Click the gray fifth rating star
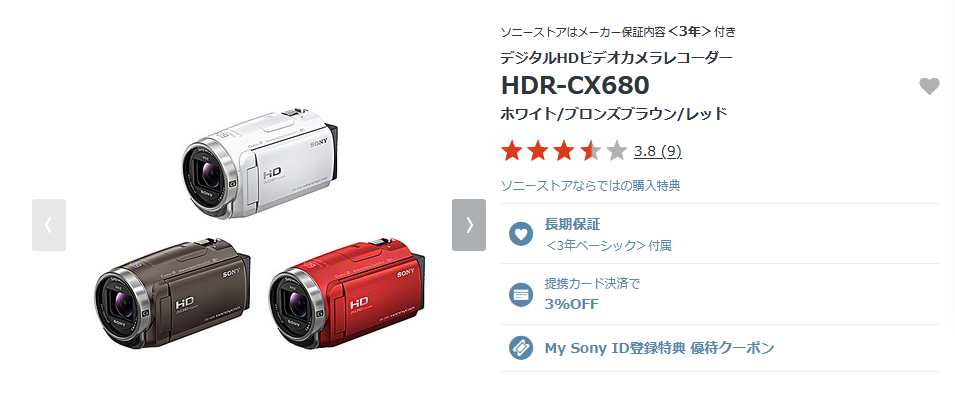The image size is (955, 408). tap(617, 150)
